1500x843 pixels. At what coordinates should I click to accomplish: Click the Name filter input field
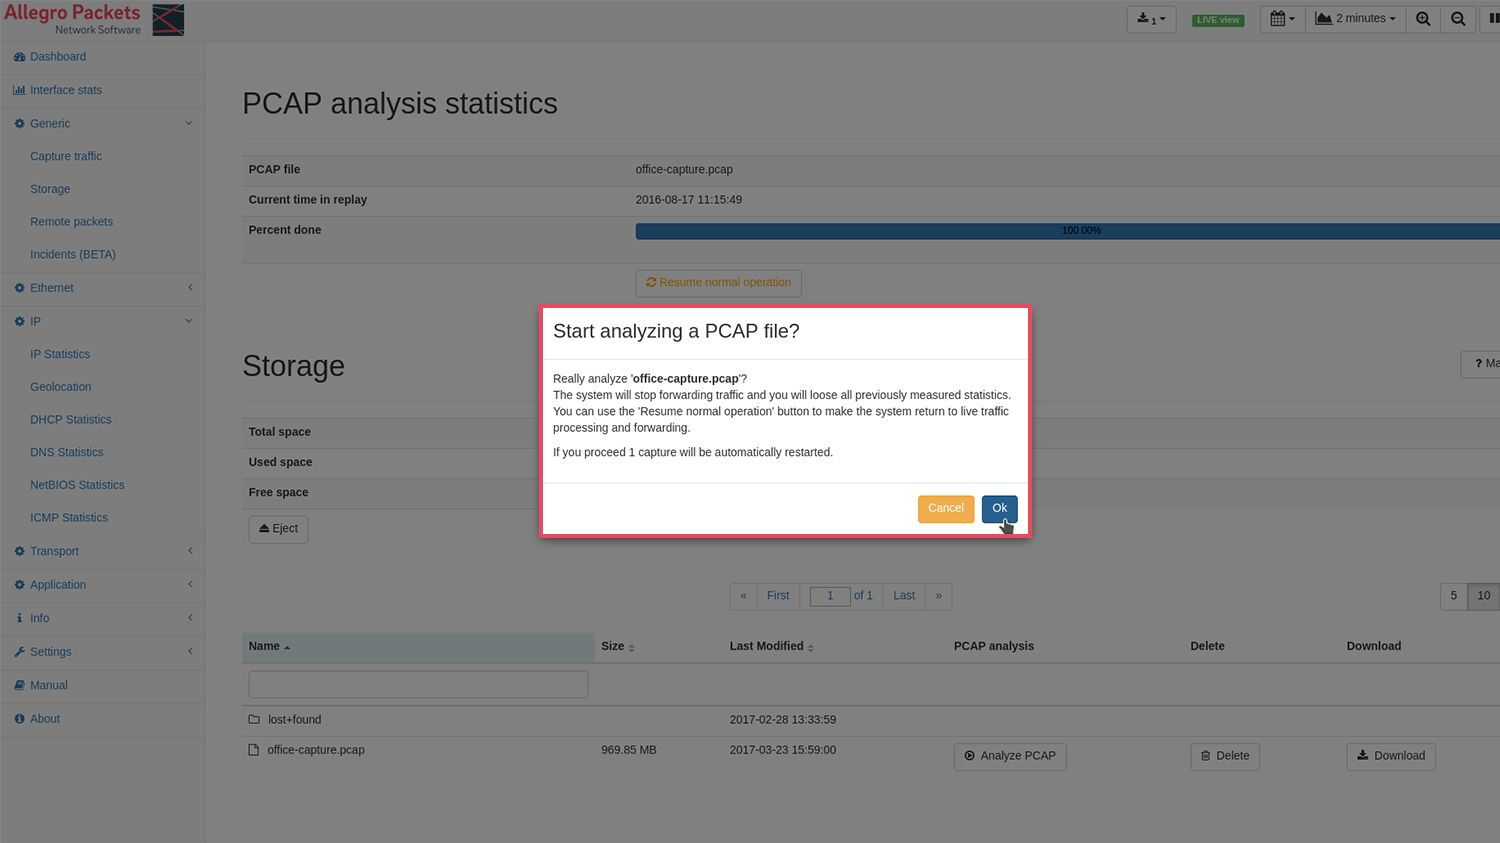(418, 684)
